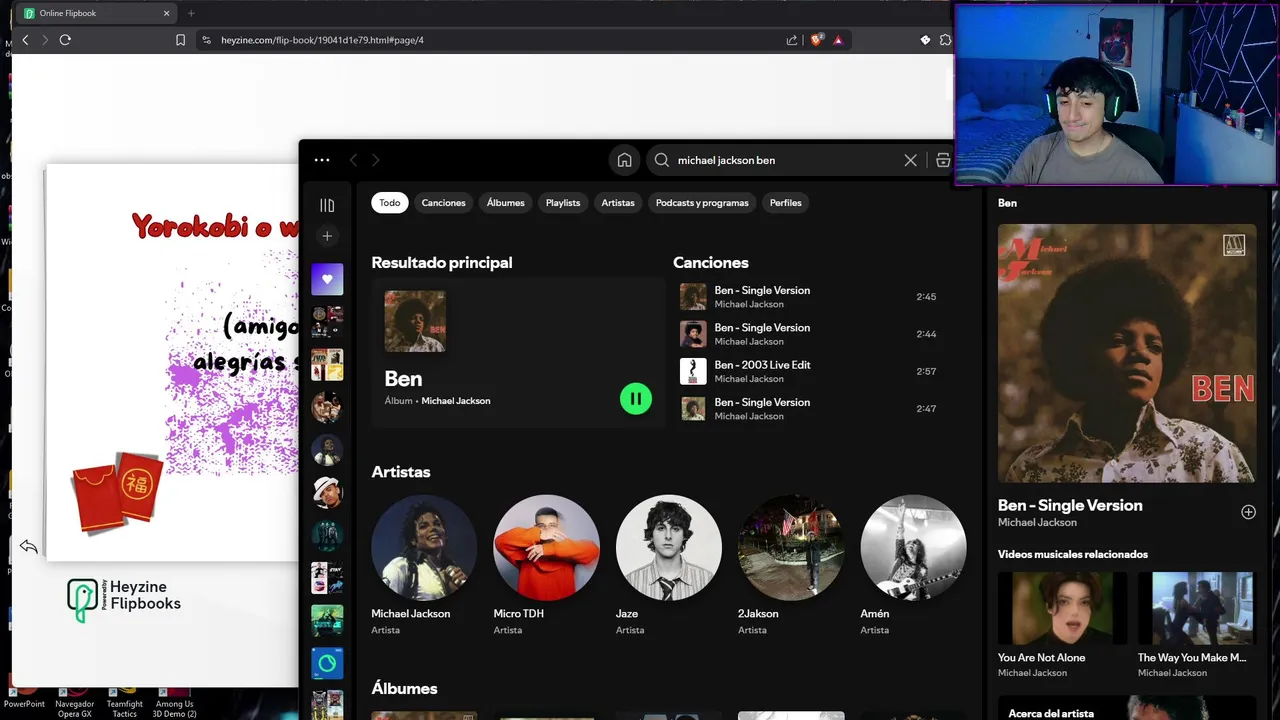Play Ben - Single Version 2:44
This screenshot has width=1280, height=720.
coord(808,334)
